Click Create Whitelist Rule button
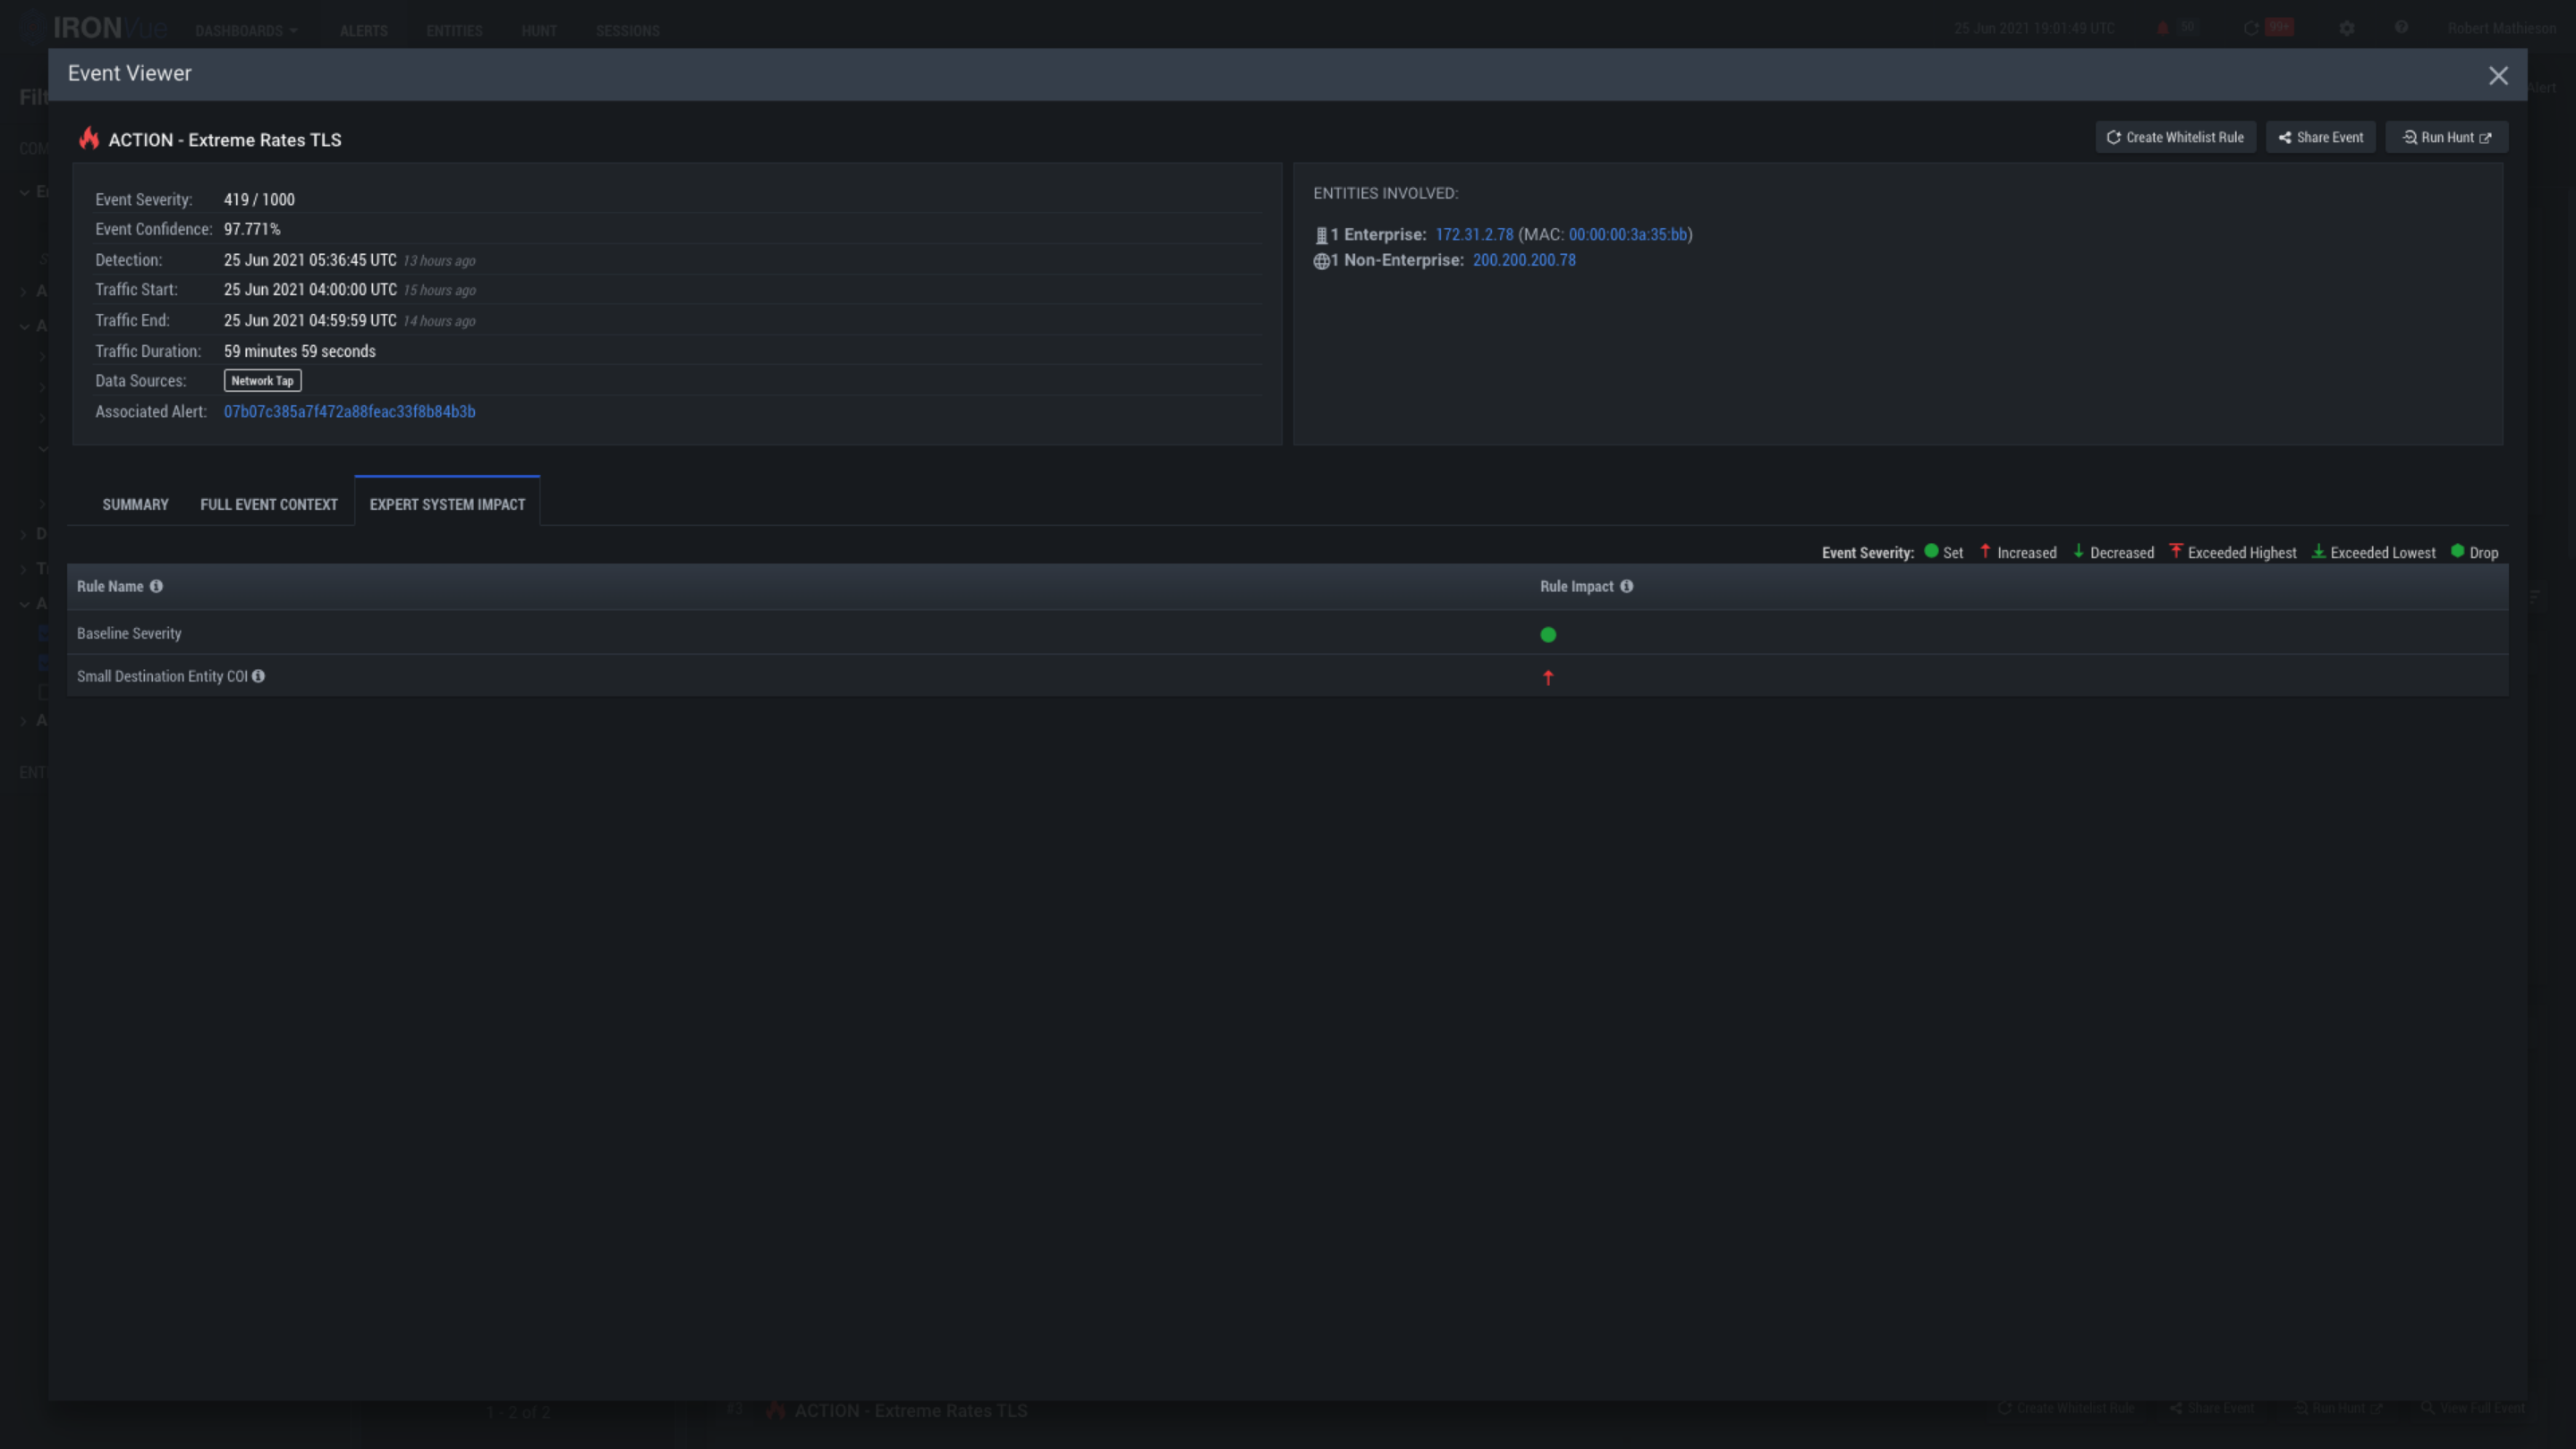The image size is (2576, 1449). (x=2175, y=137)
